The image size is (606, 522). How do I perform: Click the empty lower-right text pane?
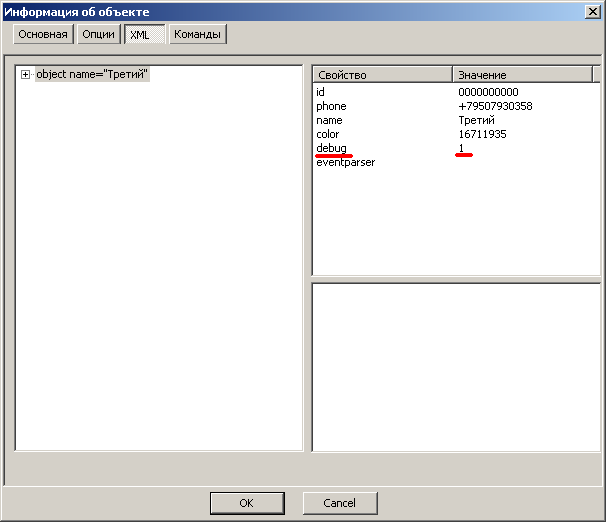(456, 367)
